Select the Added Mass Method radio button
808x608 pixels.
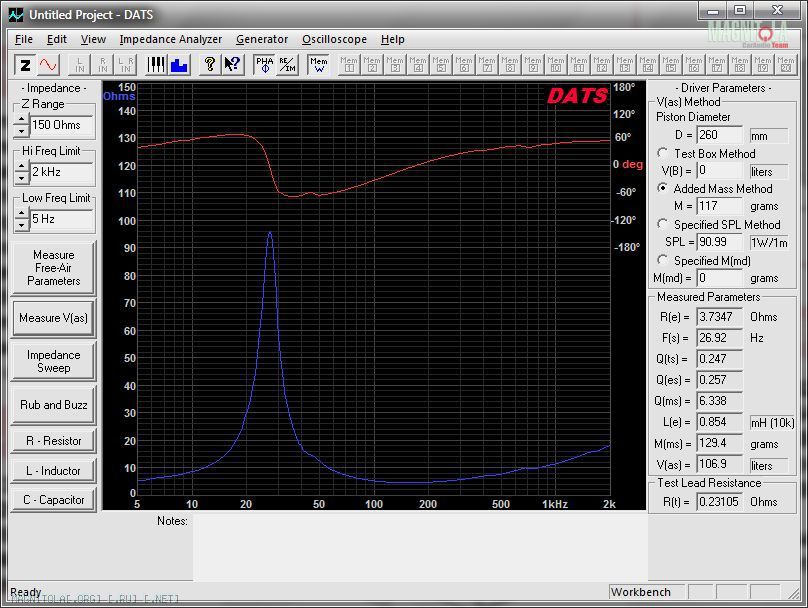(663, 188)
